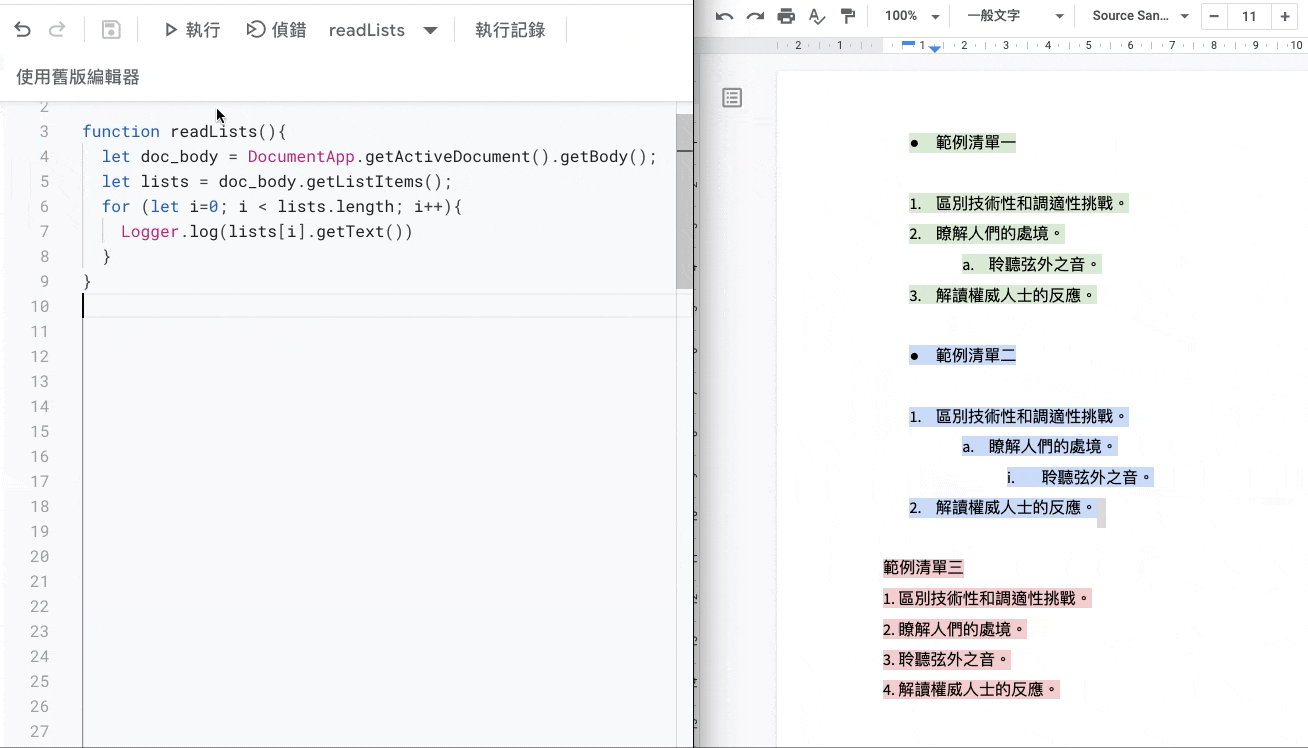Click the code editor vertical scrollbar thumb

(684, 200)
